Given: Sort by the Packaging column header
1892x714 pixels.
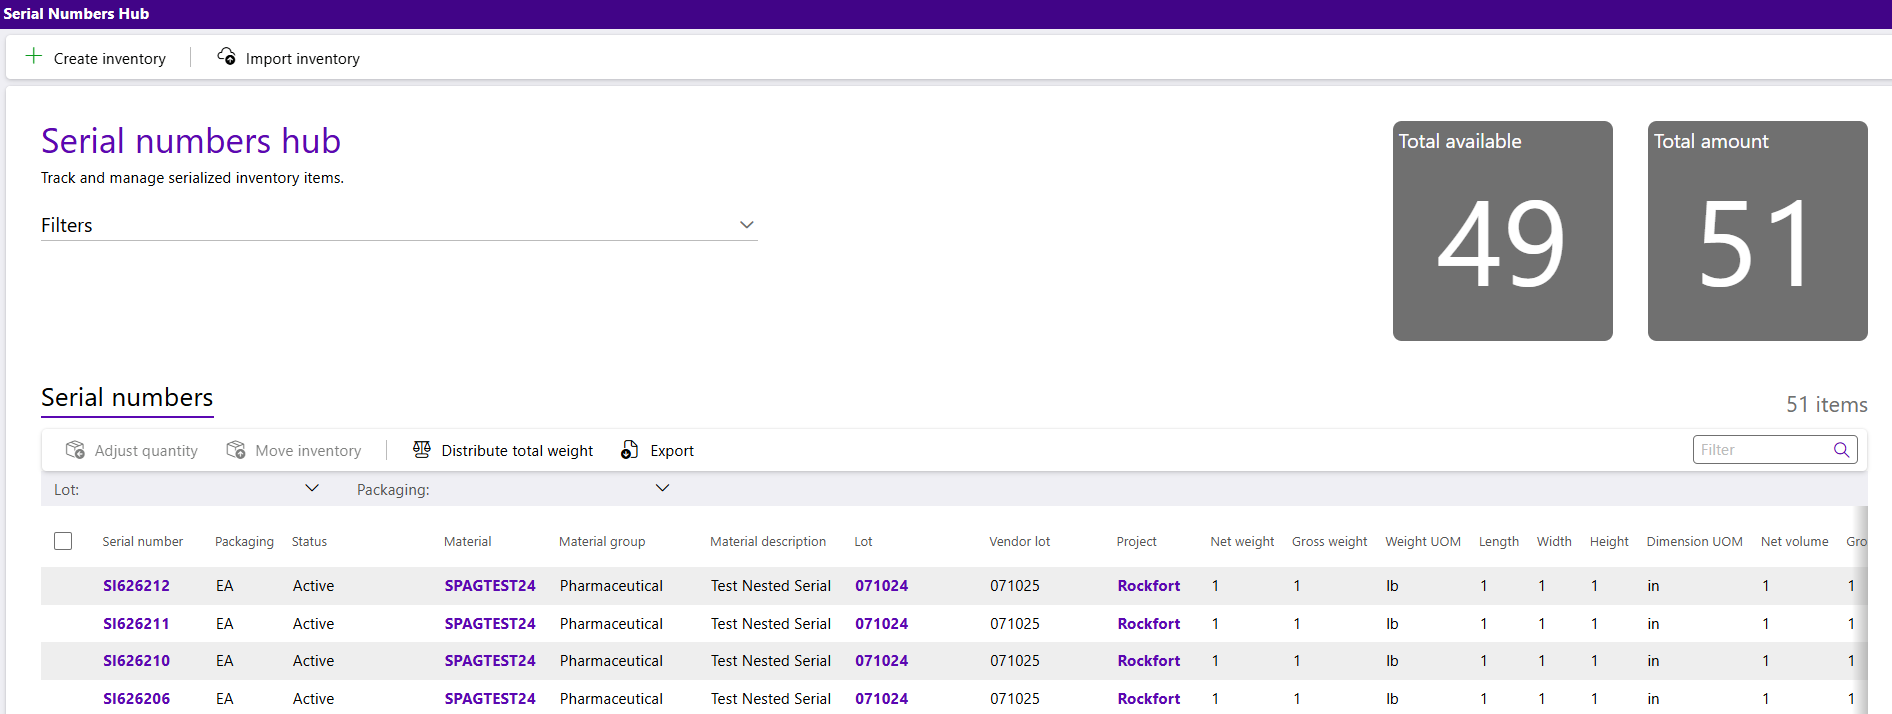Looking at the screenshot, I should point(244,542).
